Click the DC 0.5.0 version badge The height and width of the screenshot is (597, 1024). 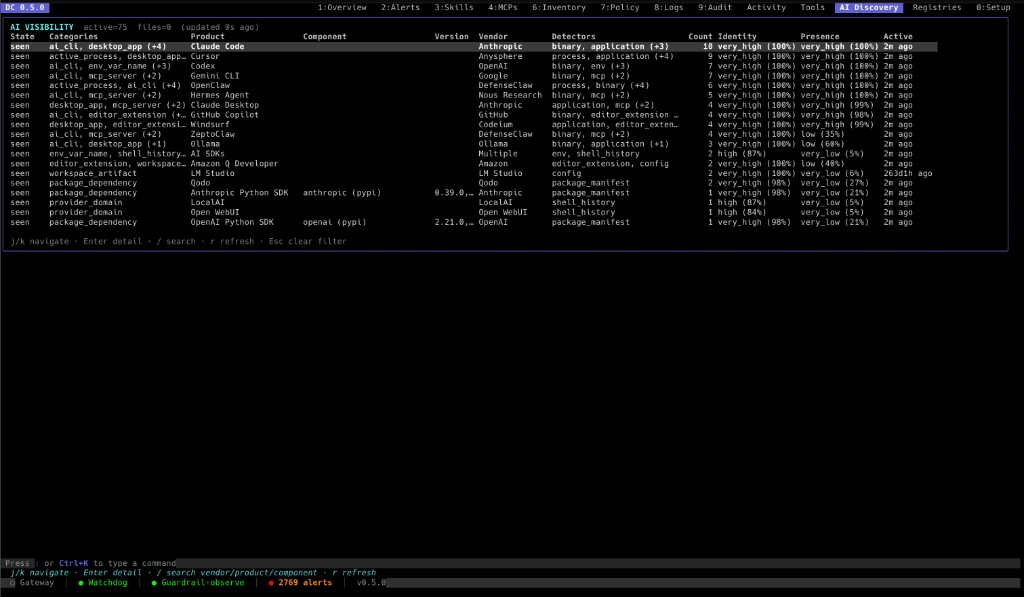25,7
